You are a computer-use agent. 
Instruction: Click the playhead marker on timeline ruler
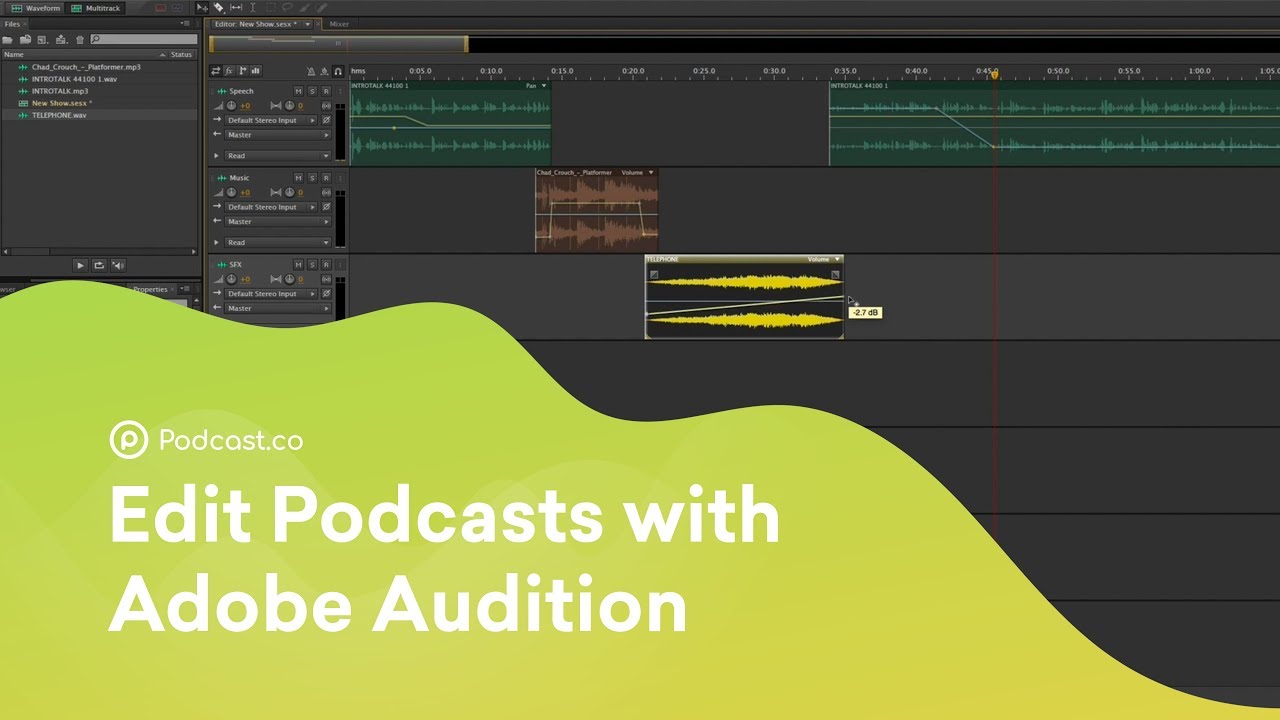pyautogui.click(x=994, y=75)
